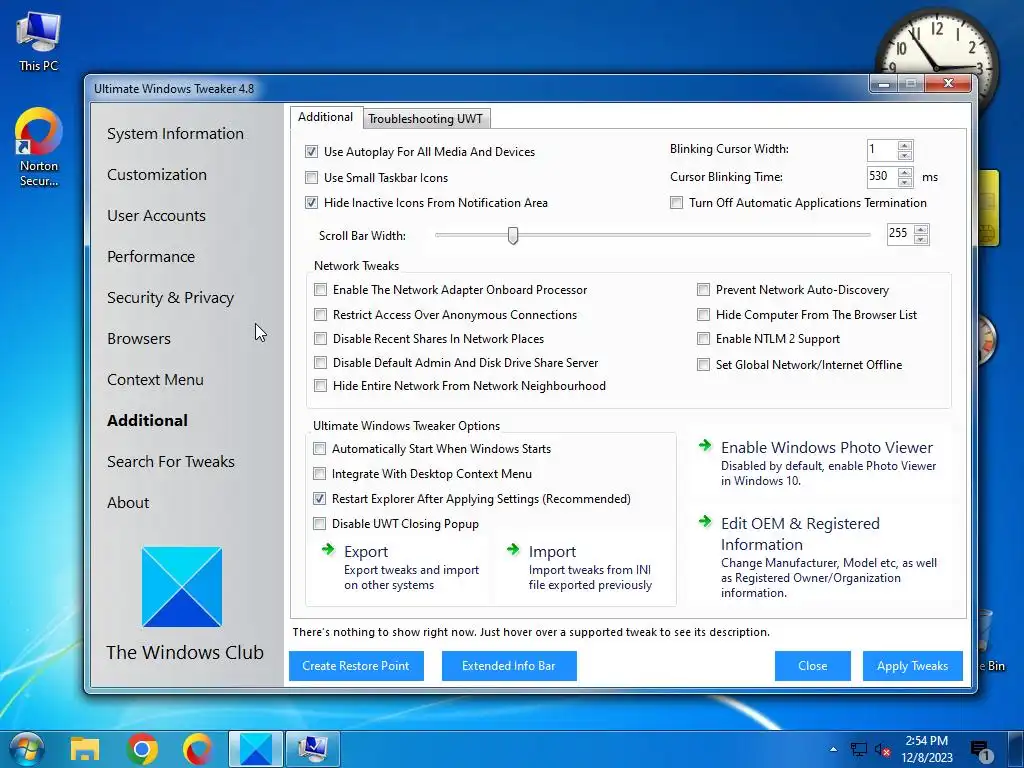
Task: Open Search For Tweaks section
Action: [x=170, y=461]
